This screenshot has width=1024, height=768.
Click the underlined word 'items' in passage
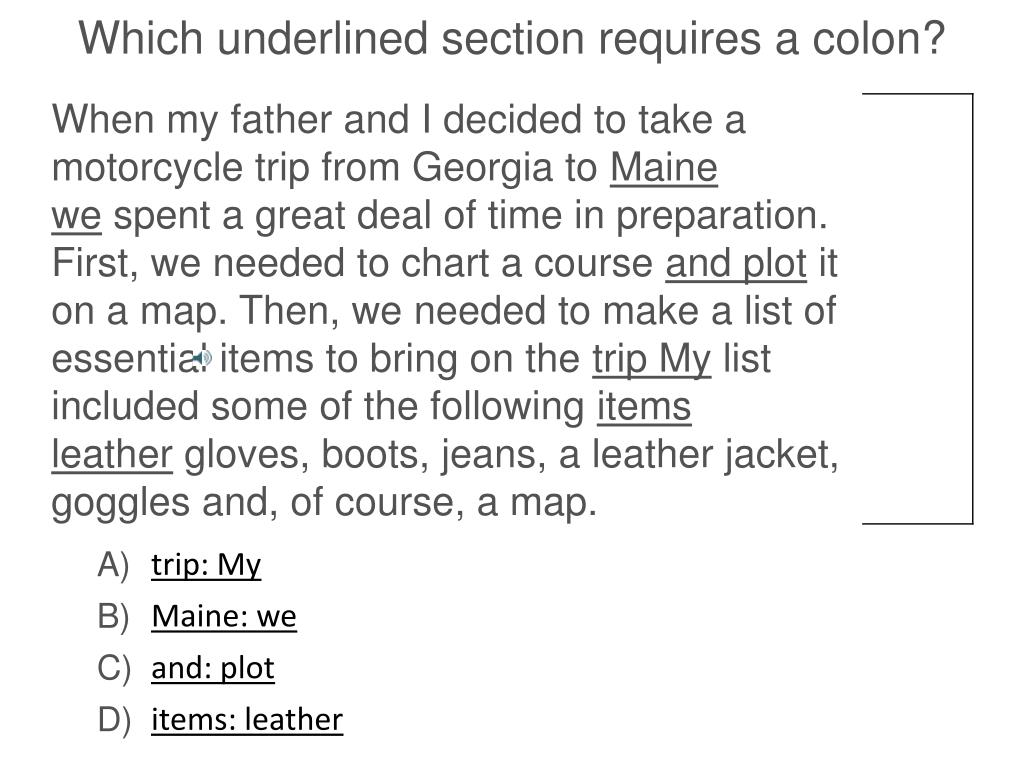644,407
